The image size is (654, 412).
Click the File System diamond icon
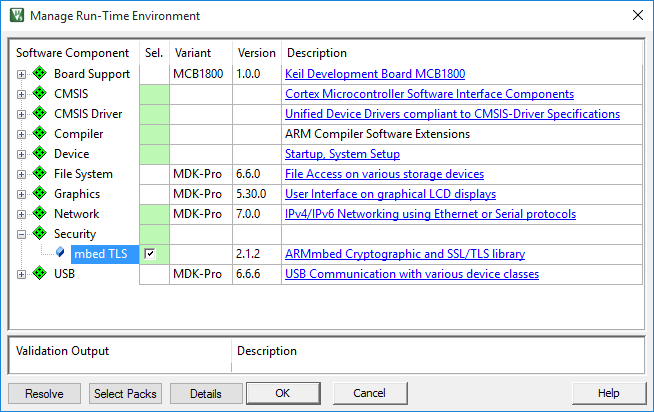point(40,174)
